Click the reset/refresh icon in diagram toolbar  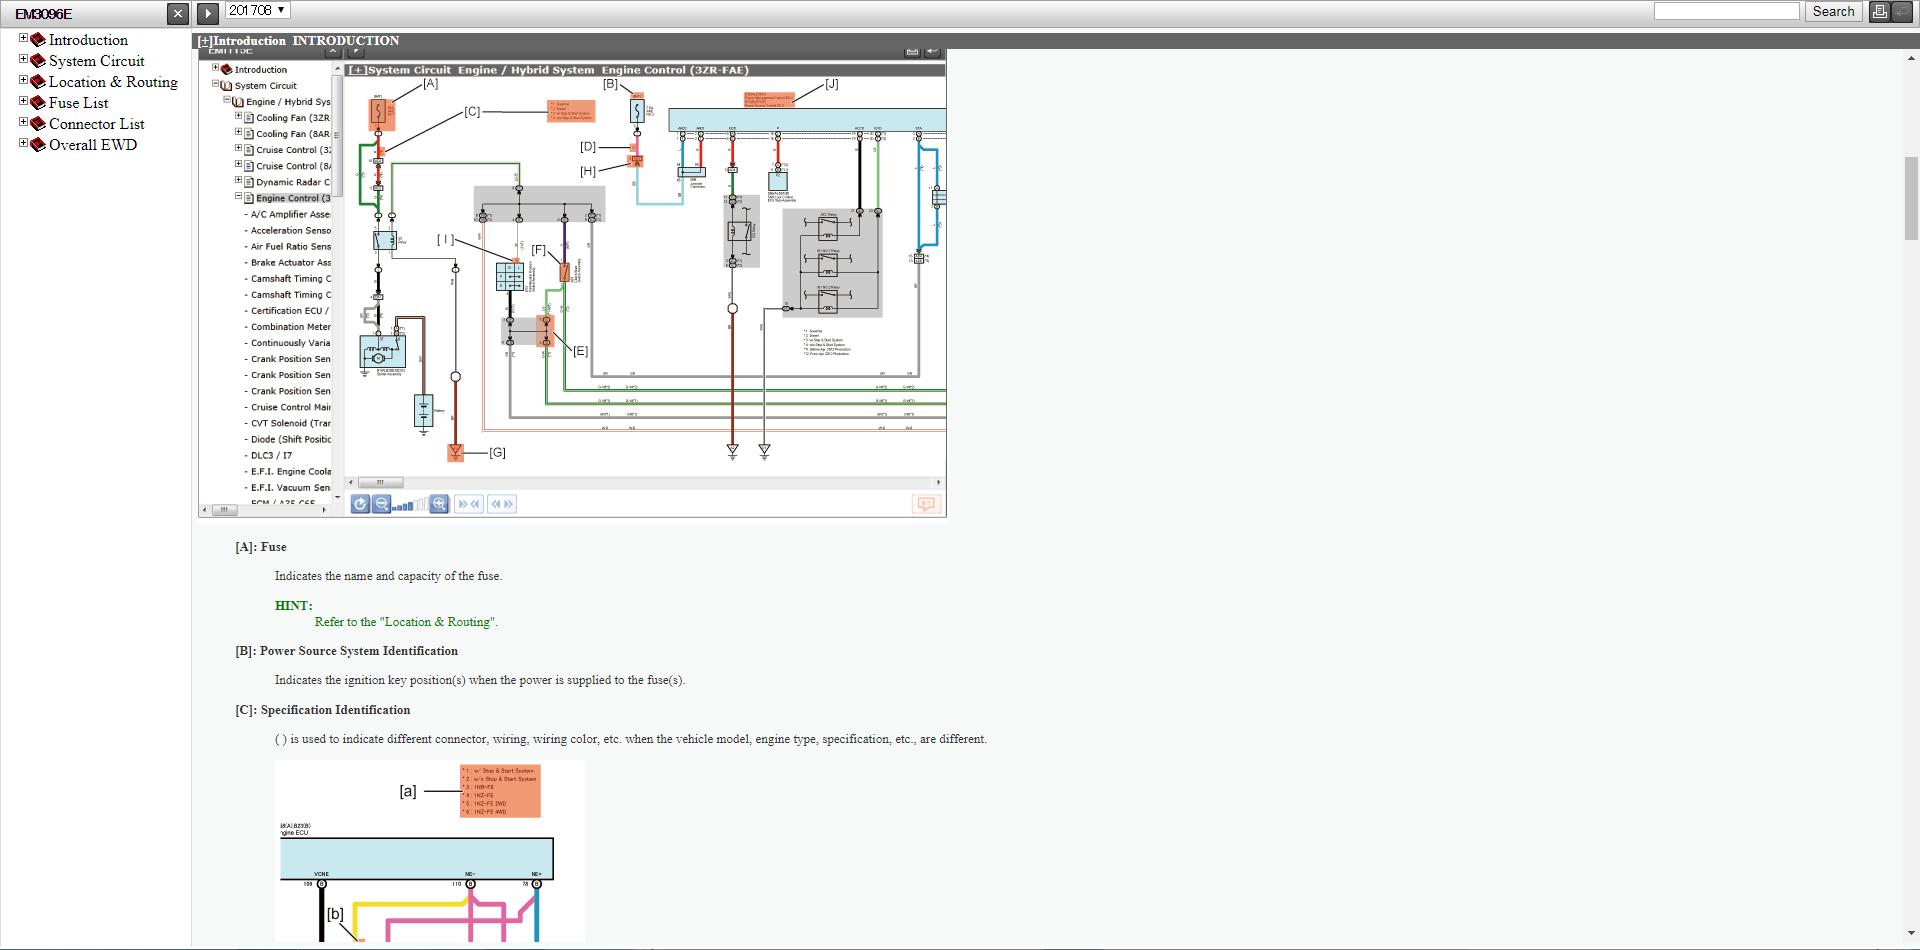click(x=360, y=504)
